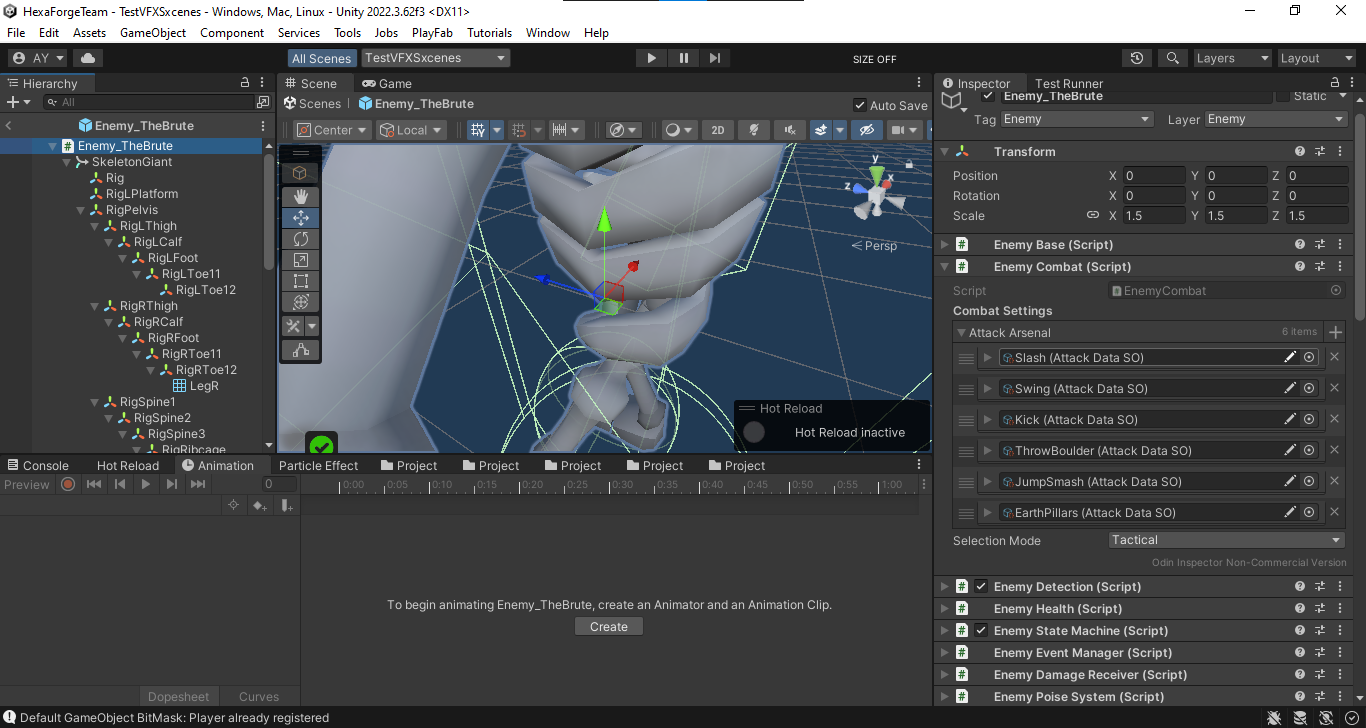The width and height of the screenshot is (1366, 728).
Task: Click the Play button in main toolbar
Action: [x=651, y=58]
